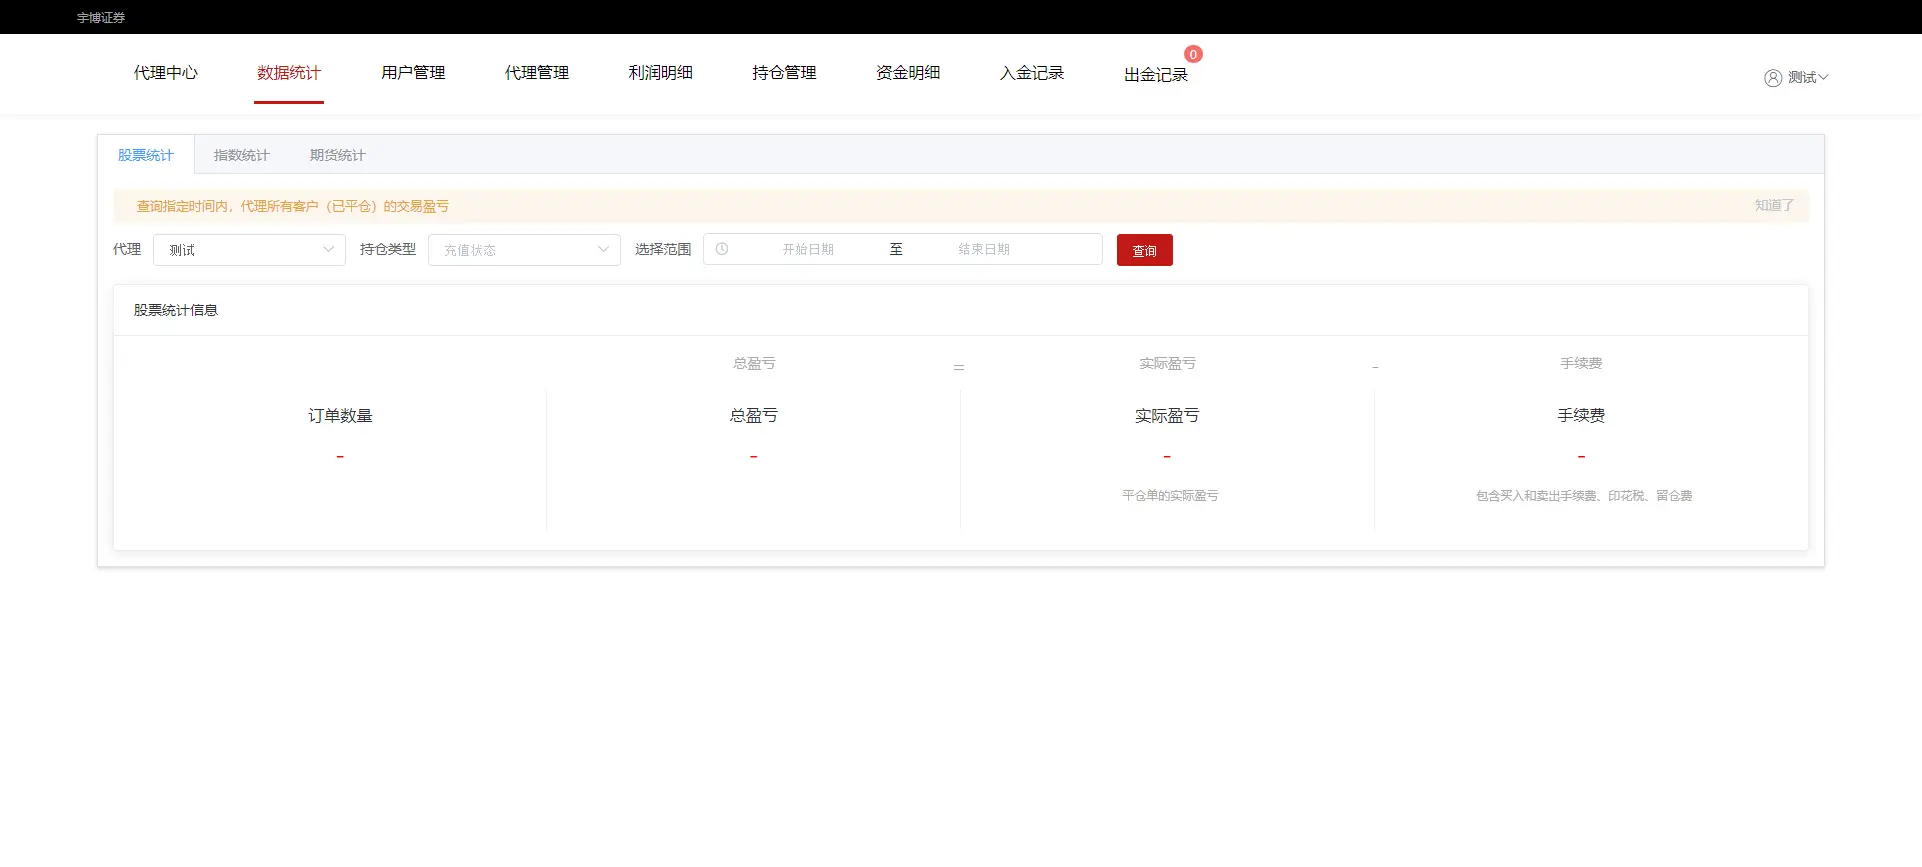Open 持仓管理 page

[x=784, y=73]
